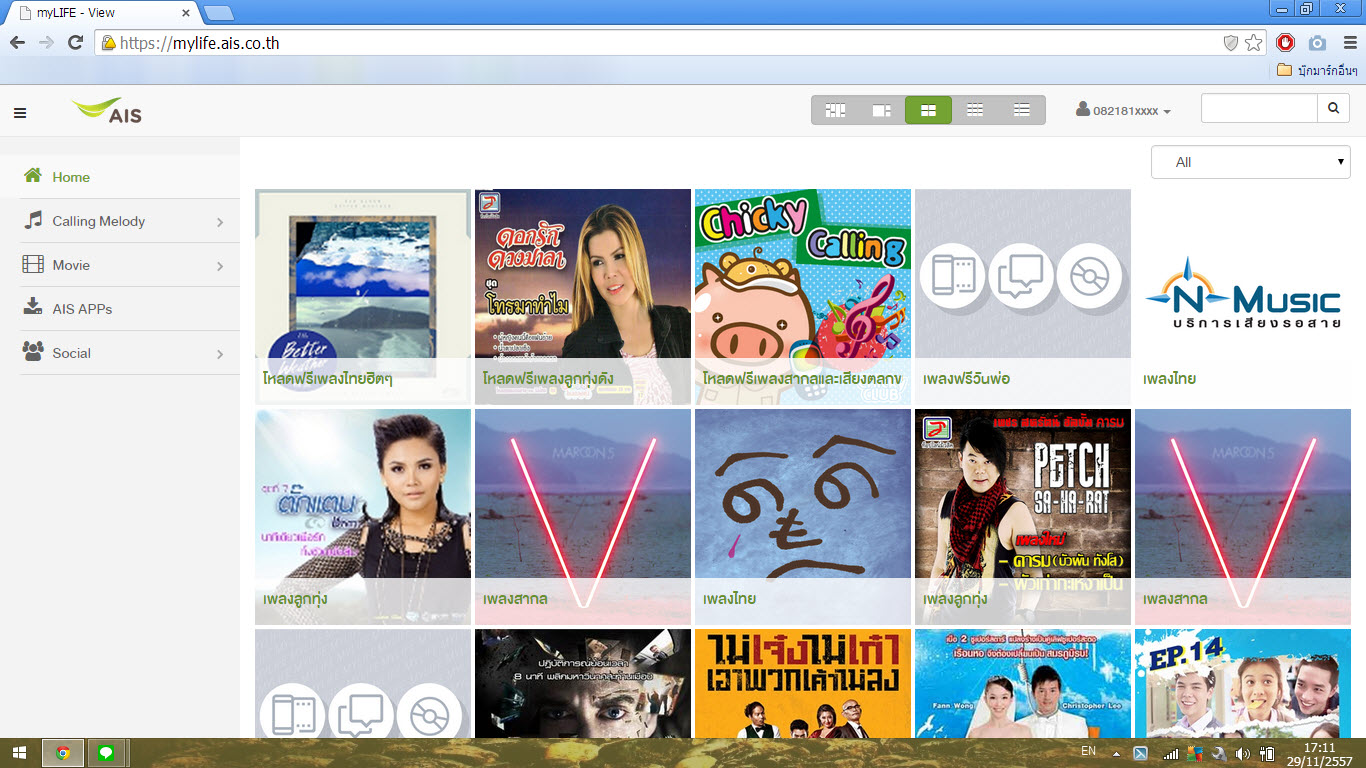Select Calling Melody in the sidebar
This screenshot has height=768, width=1366.
point(130,221)
